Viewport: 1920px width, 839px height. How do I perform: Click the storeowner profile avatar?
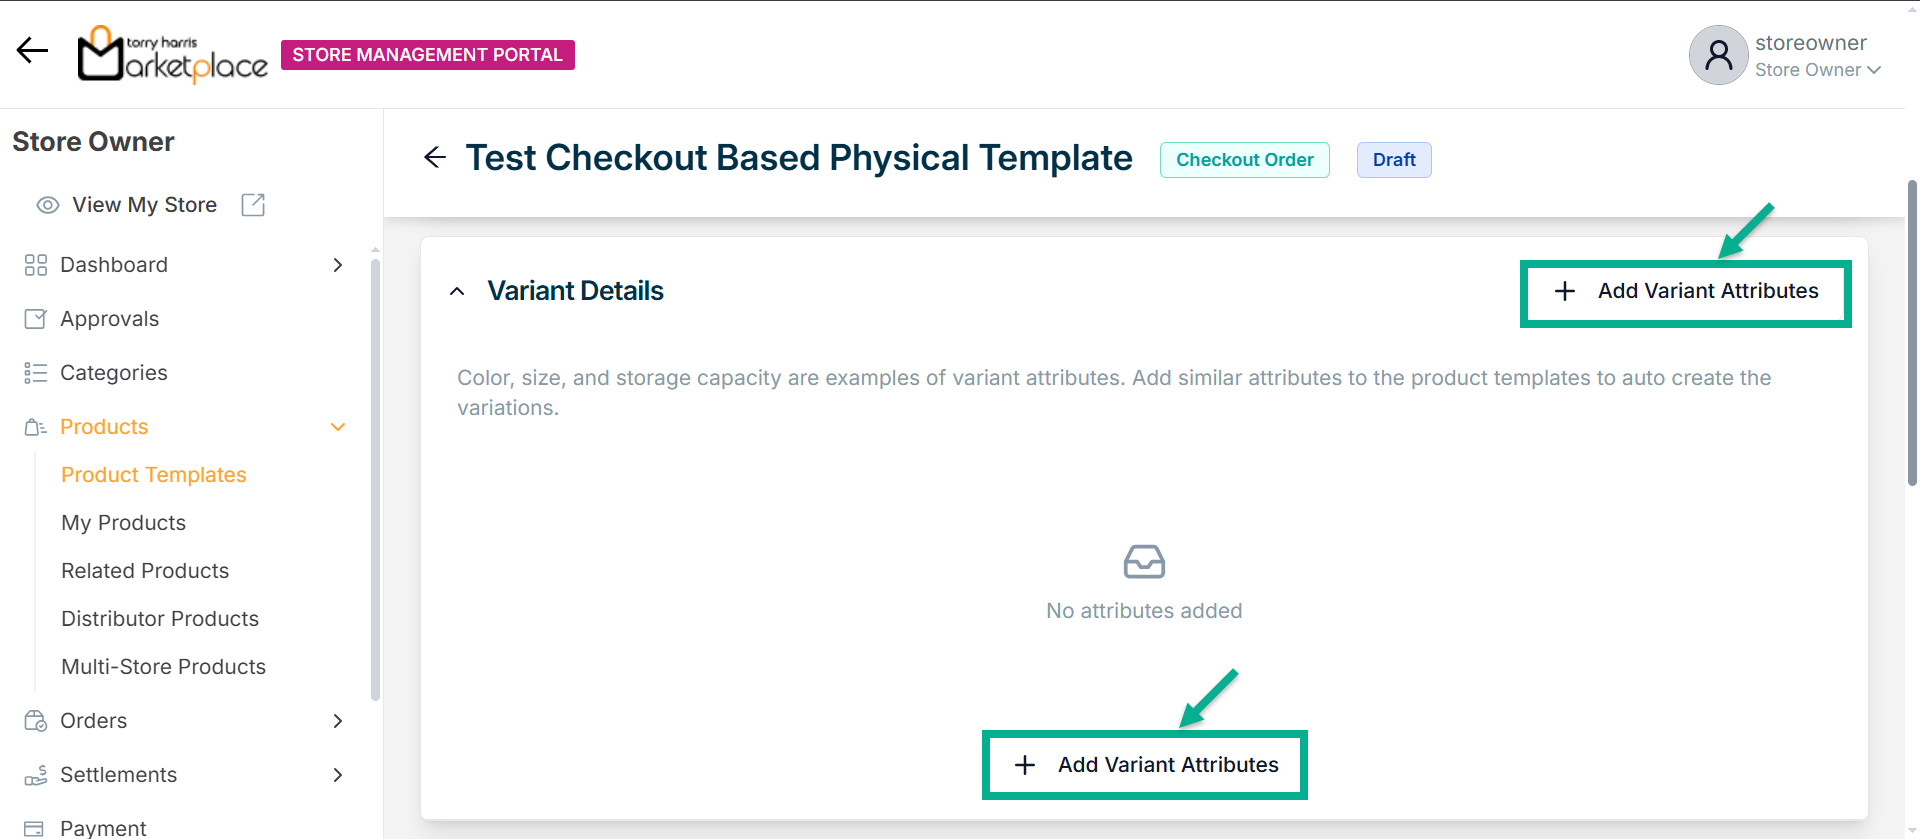(x=1718, y=55)
